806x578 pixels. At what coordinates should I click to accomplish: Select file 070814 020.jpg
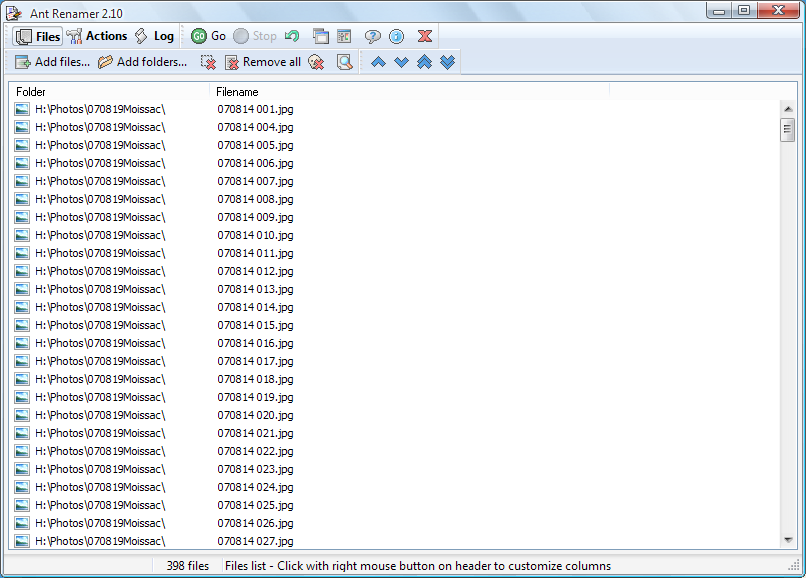click(255, 415)
